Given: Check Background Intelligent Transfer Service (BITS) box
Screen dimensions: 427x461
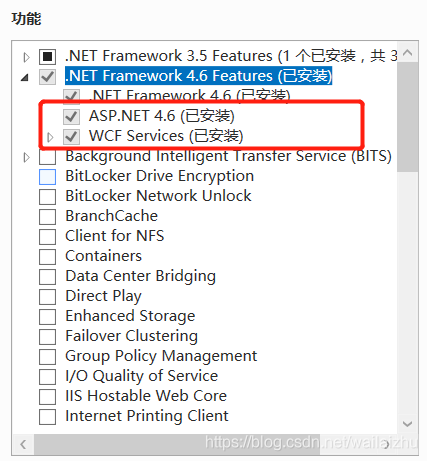Looking at the screenshot, I should point(47,156).
